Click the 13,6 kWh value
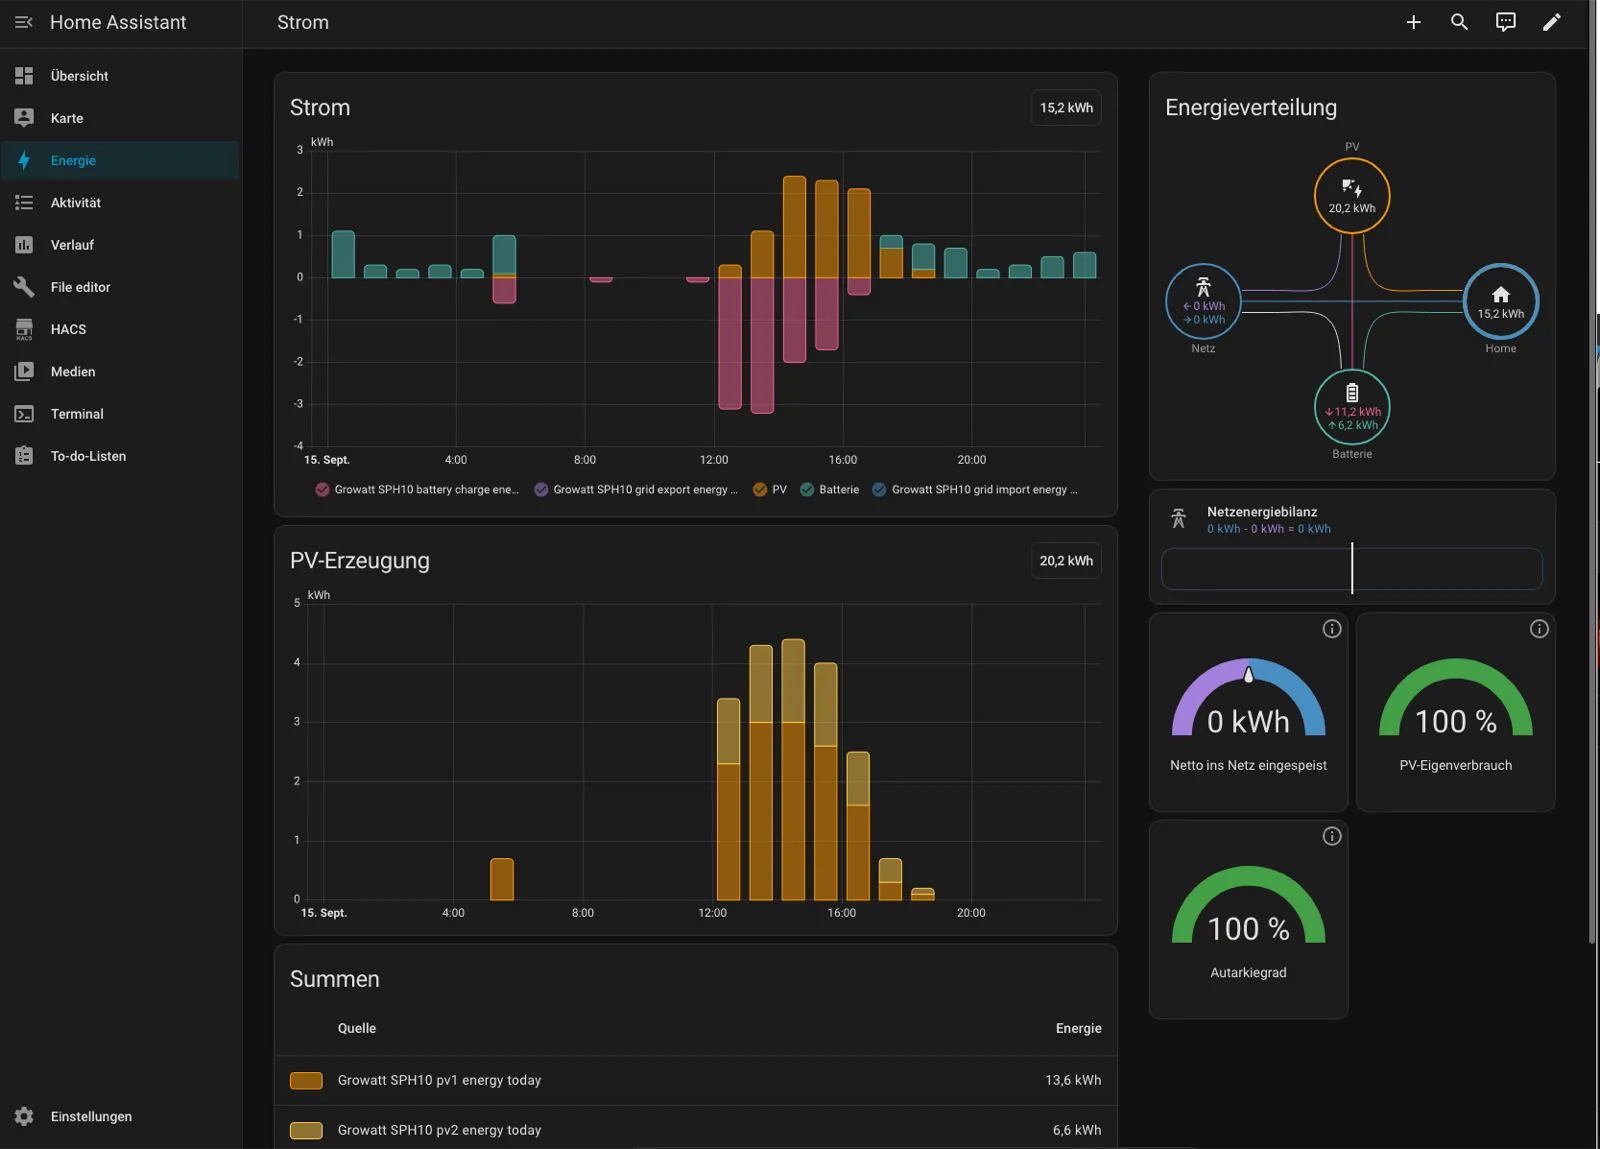Viewport: 1600px width, 1149px height. click(x=1073, y=1081)
